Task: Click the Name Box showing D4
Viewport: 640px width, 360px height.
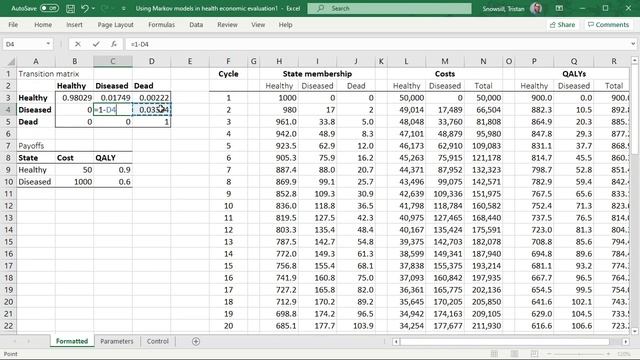Action: click(23, 44)
